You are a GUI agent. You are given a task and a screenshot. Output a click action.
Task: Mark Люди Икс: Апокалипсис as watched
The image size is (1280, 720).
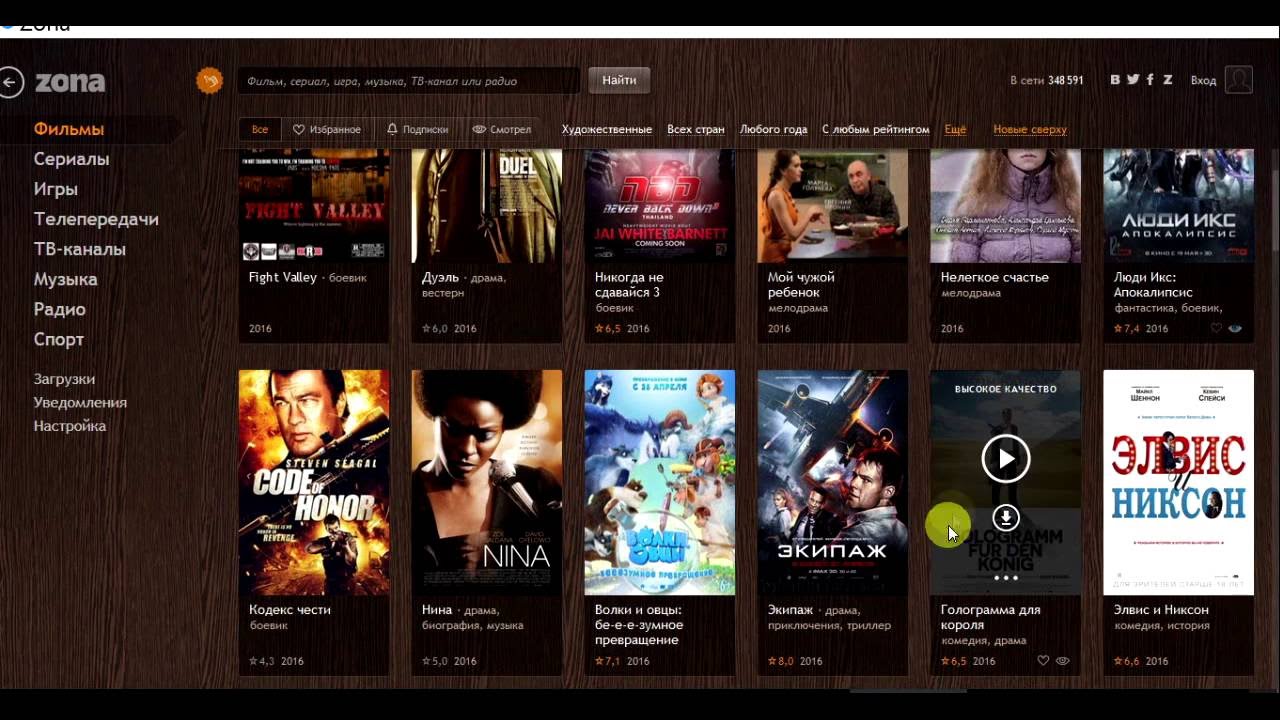(x=1236, y=328)
